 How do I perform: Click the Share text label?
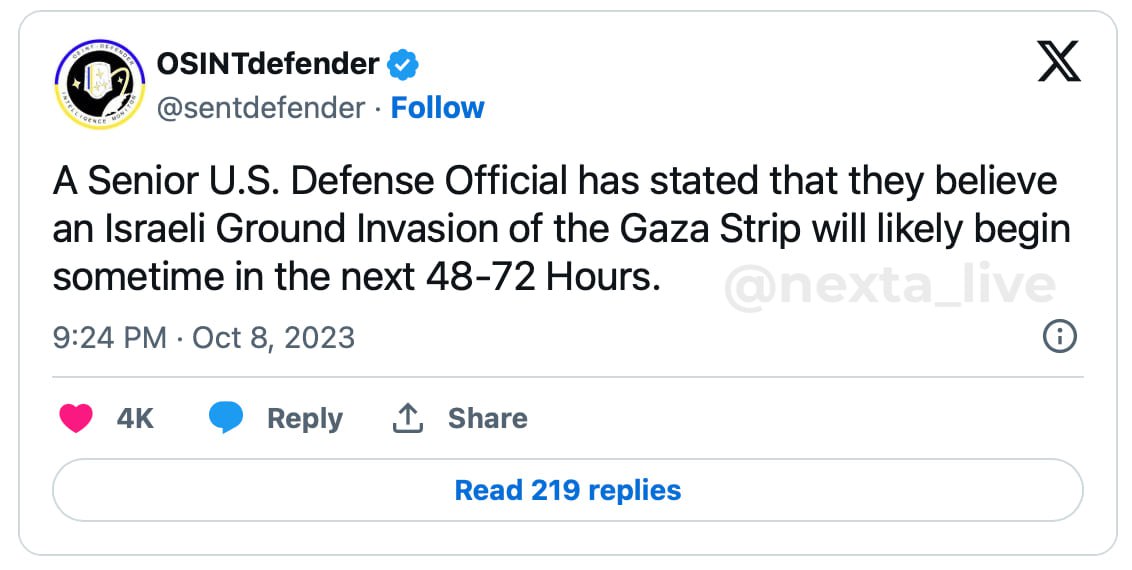487,418
